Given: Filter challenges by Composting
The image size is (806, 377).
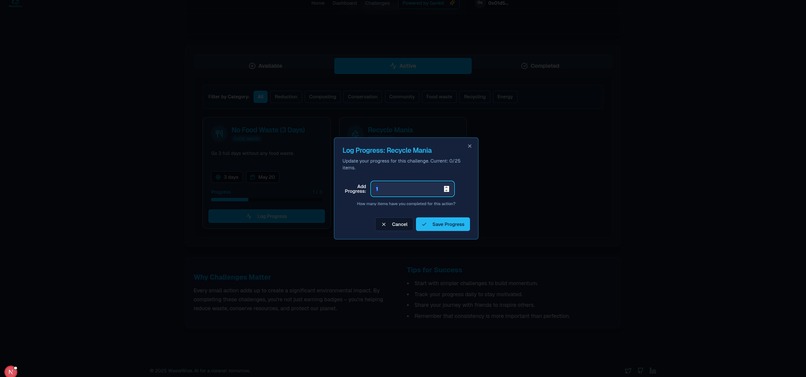Looking at the screenshot, I should click(322, 97).
